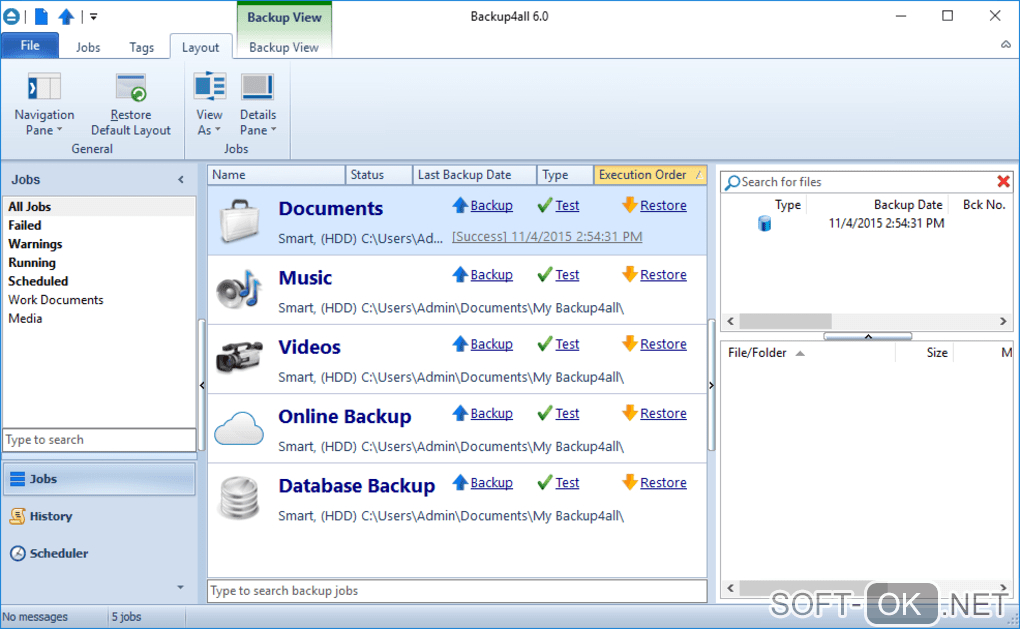The width and height of the screenshot is (1020, 629).
Task: Open the Scheduler clock icon
Action: [18, 553]
